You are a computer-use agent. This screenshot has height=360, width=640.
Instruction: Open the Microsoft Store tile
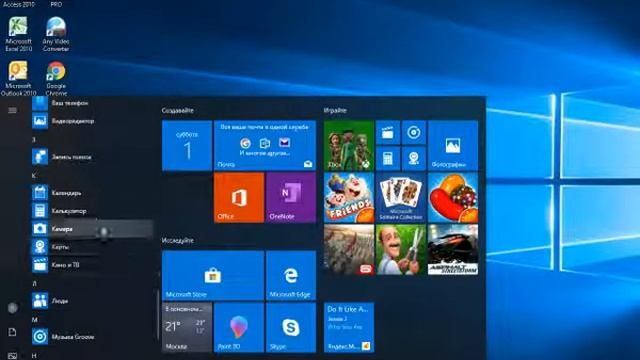coord(213,276)
